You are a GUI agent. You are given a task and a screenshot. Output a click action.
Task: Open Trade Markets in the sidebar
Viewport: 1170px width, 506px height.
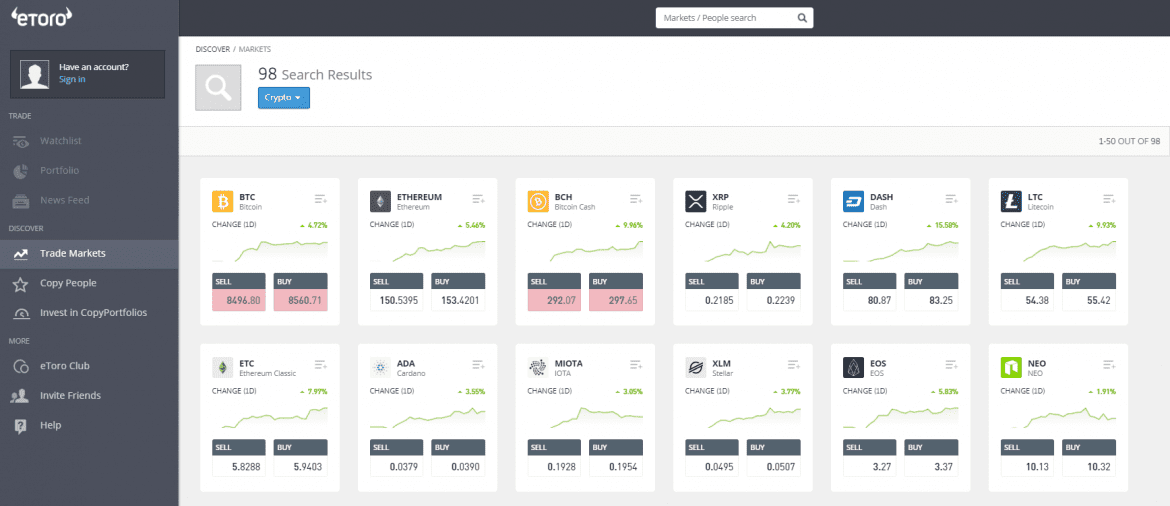pyautogui.click(x=72, y=254)
